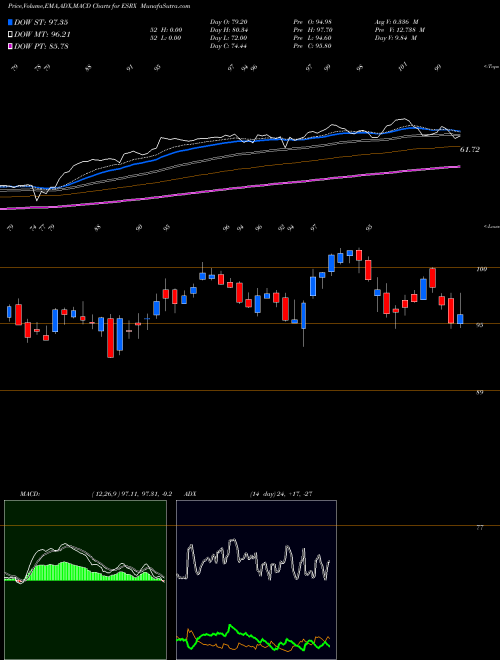Click the Pre C: 95.80 value

pos(314,46)
